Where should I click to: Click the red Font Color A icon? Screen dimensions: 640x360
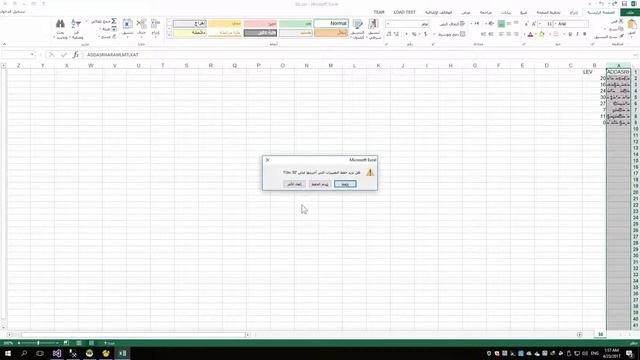pyautogui.click(x=531, y=35)
